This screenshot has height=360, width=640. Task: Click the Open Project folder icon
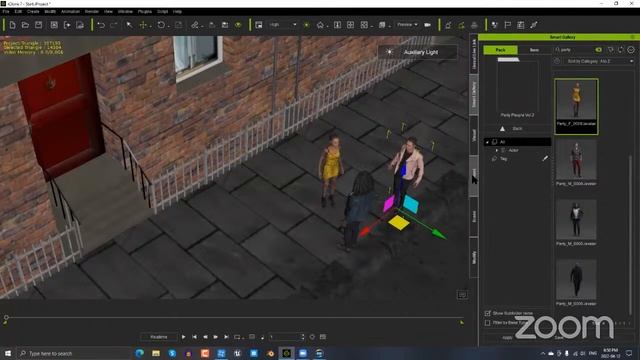tap(25, 25)
